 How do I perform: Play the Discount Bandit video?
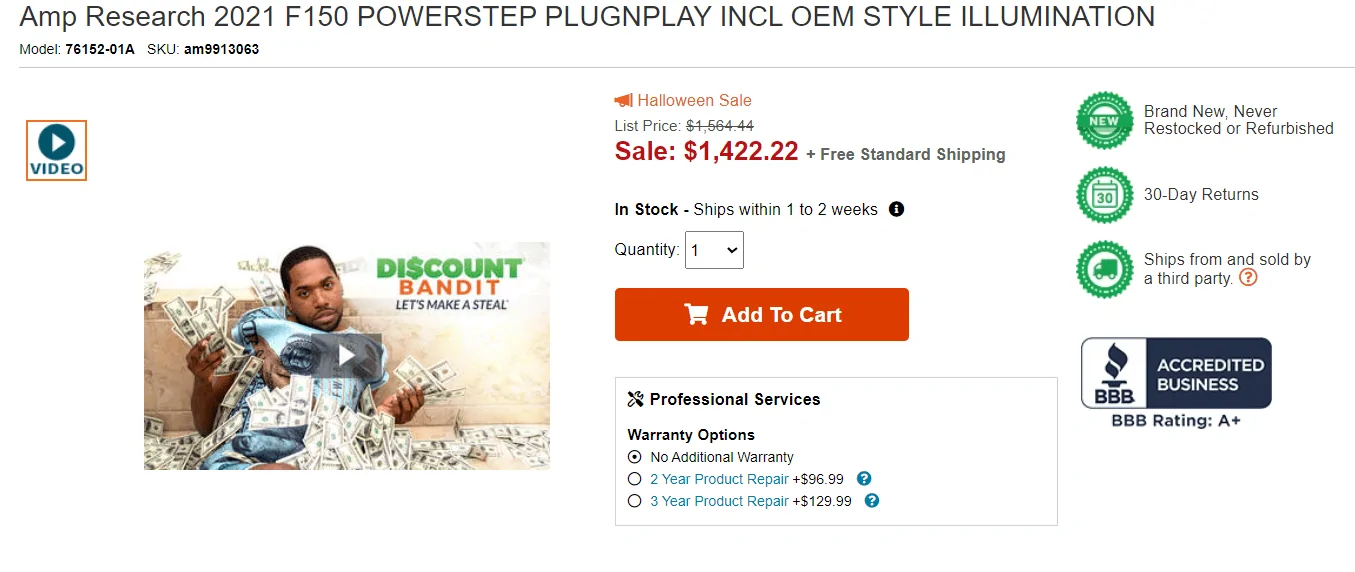pos(346,354)
